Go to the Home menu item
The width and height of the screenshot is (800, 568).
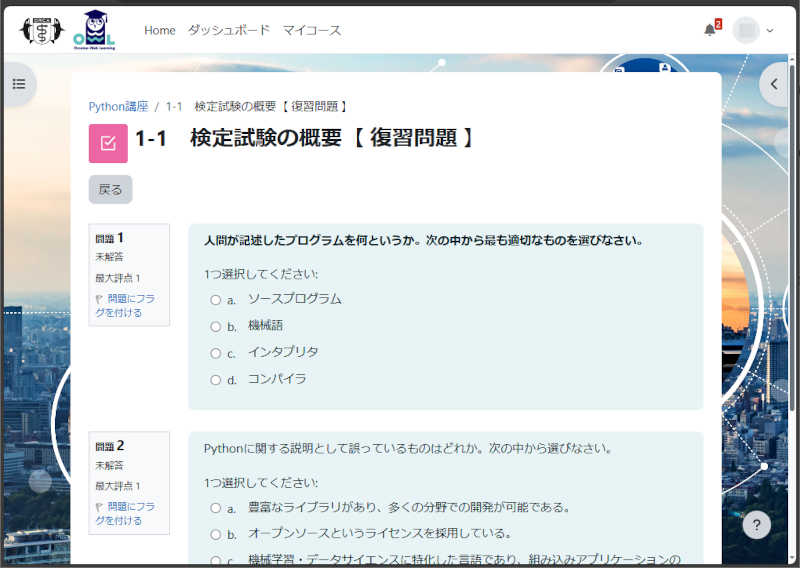(159, 30)
